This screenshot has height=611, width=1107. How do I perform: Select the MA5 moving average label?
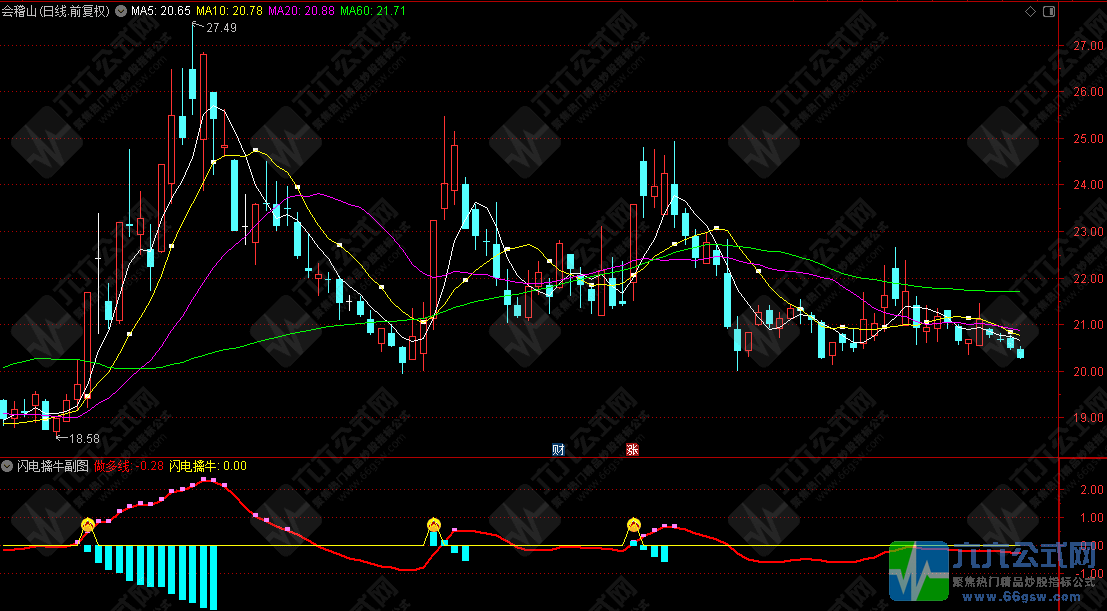(160, 10)
